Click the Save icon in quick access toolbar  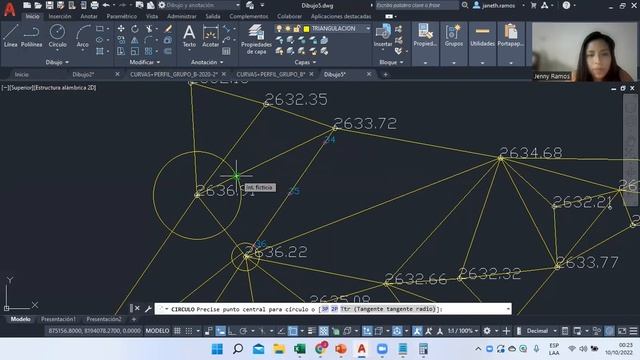(x=49, y=5)
